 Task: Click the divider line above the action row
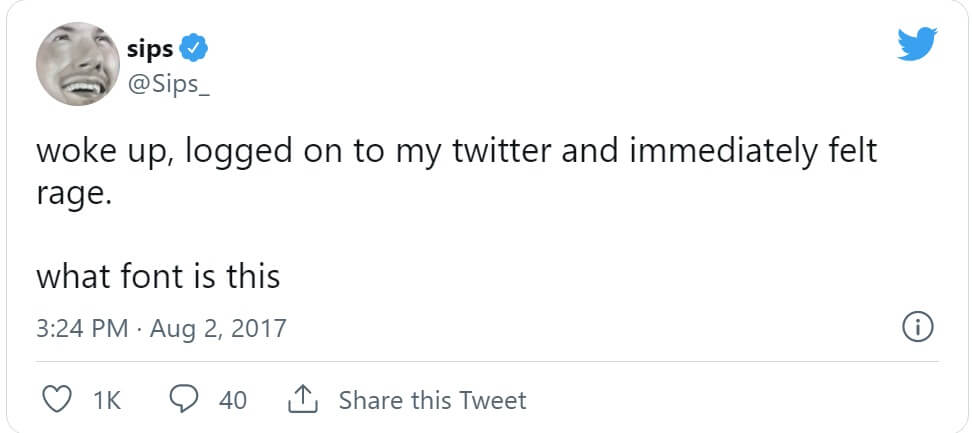point(485,361)
